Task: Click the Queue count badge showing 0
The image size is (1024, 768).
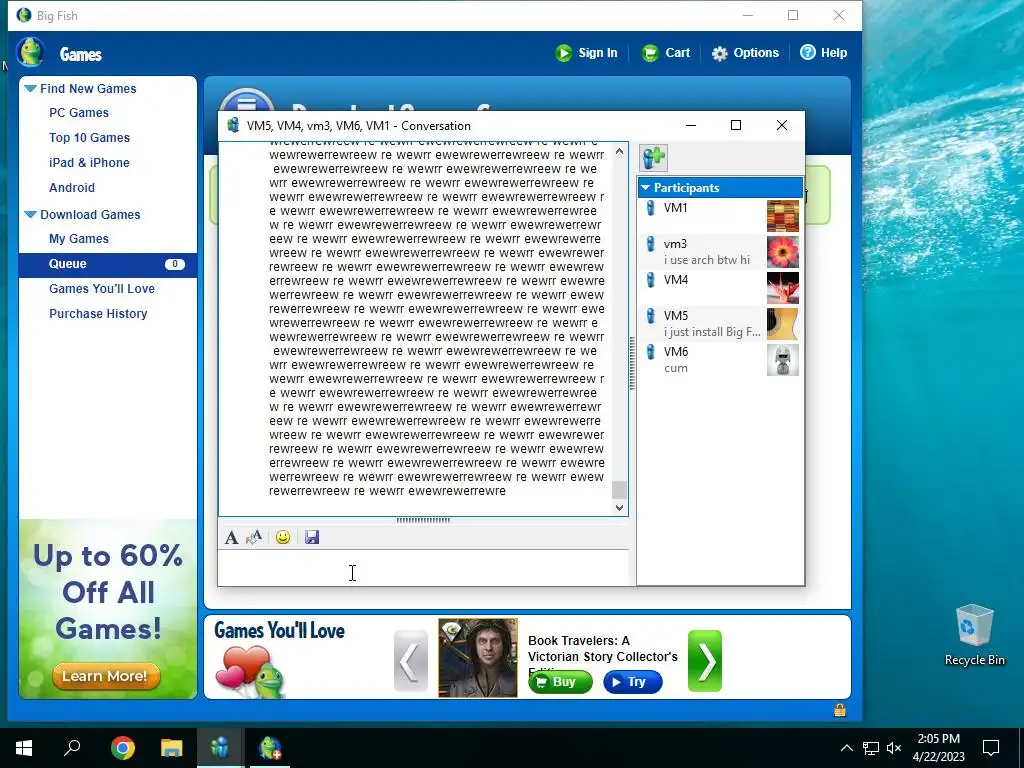Action: tap(174, 264)
